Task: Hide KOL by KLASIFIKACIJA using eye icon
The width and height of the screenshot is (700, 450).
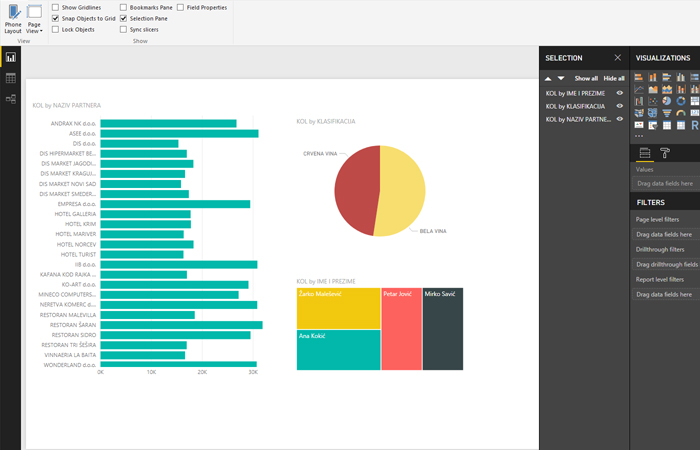Action: point(620,106)
